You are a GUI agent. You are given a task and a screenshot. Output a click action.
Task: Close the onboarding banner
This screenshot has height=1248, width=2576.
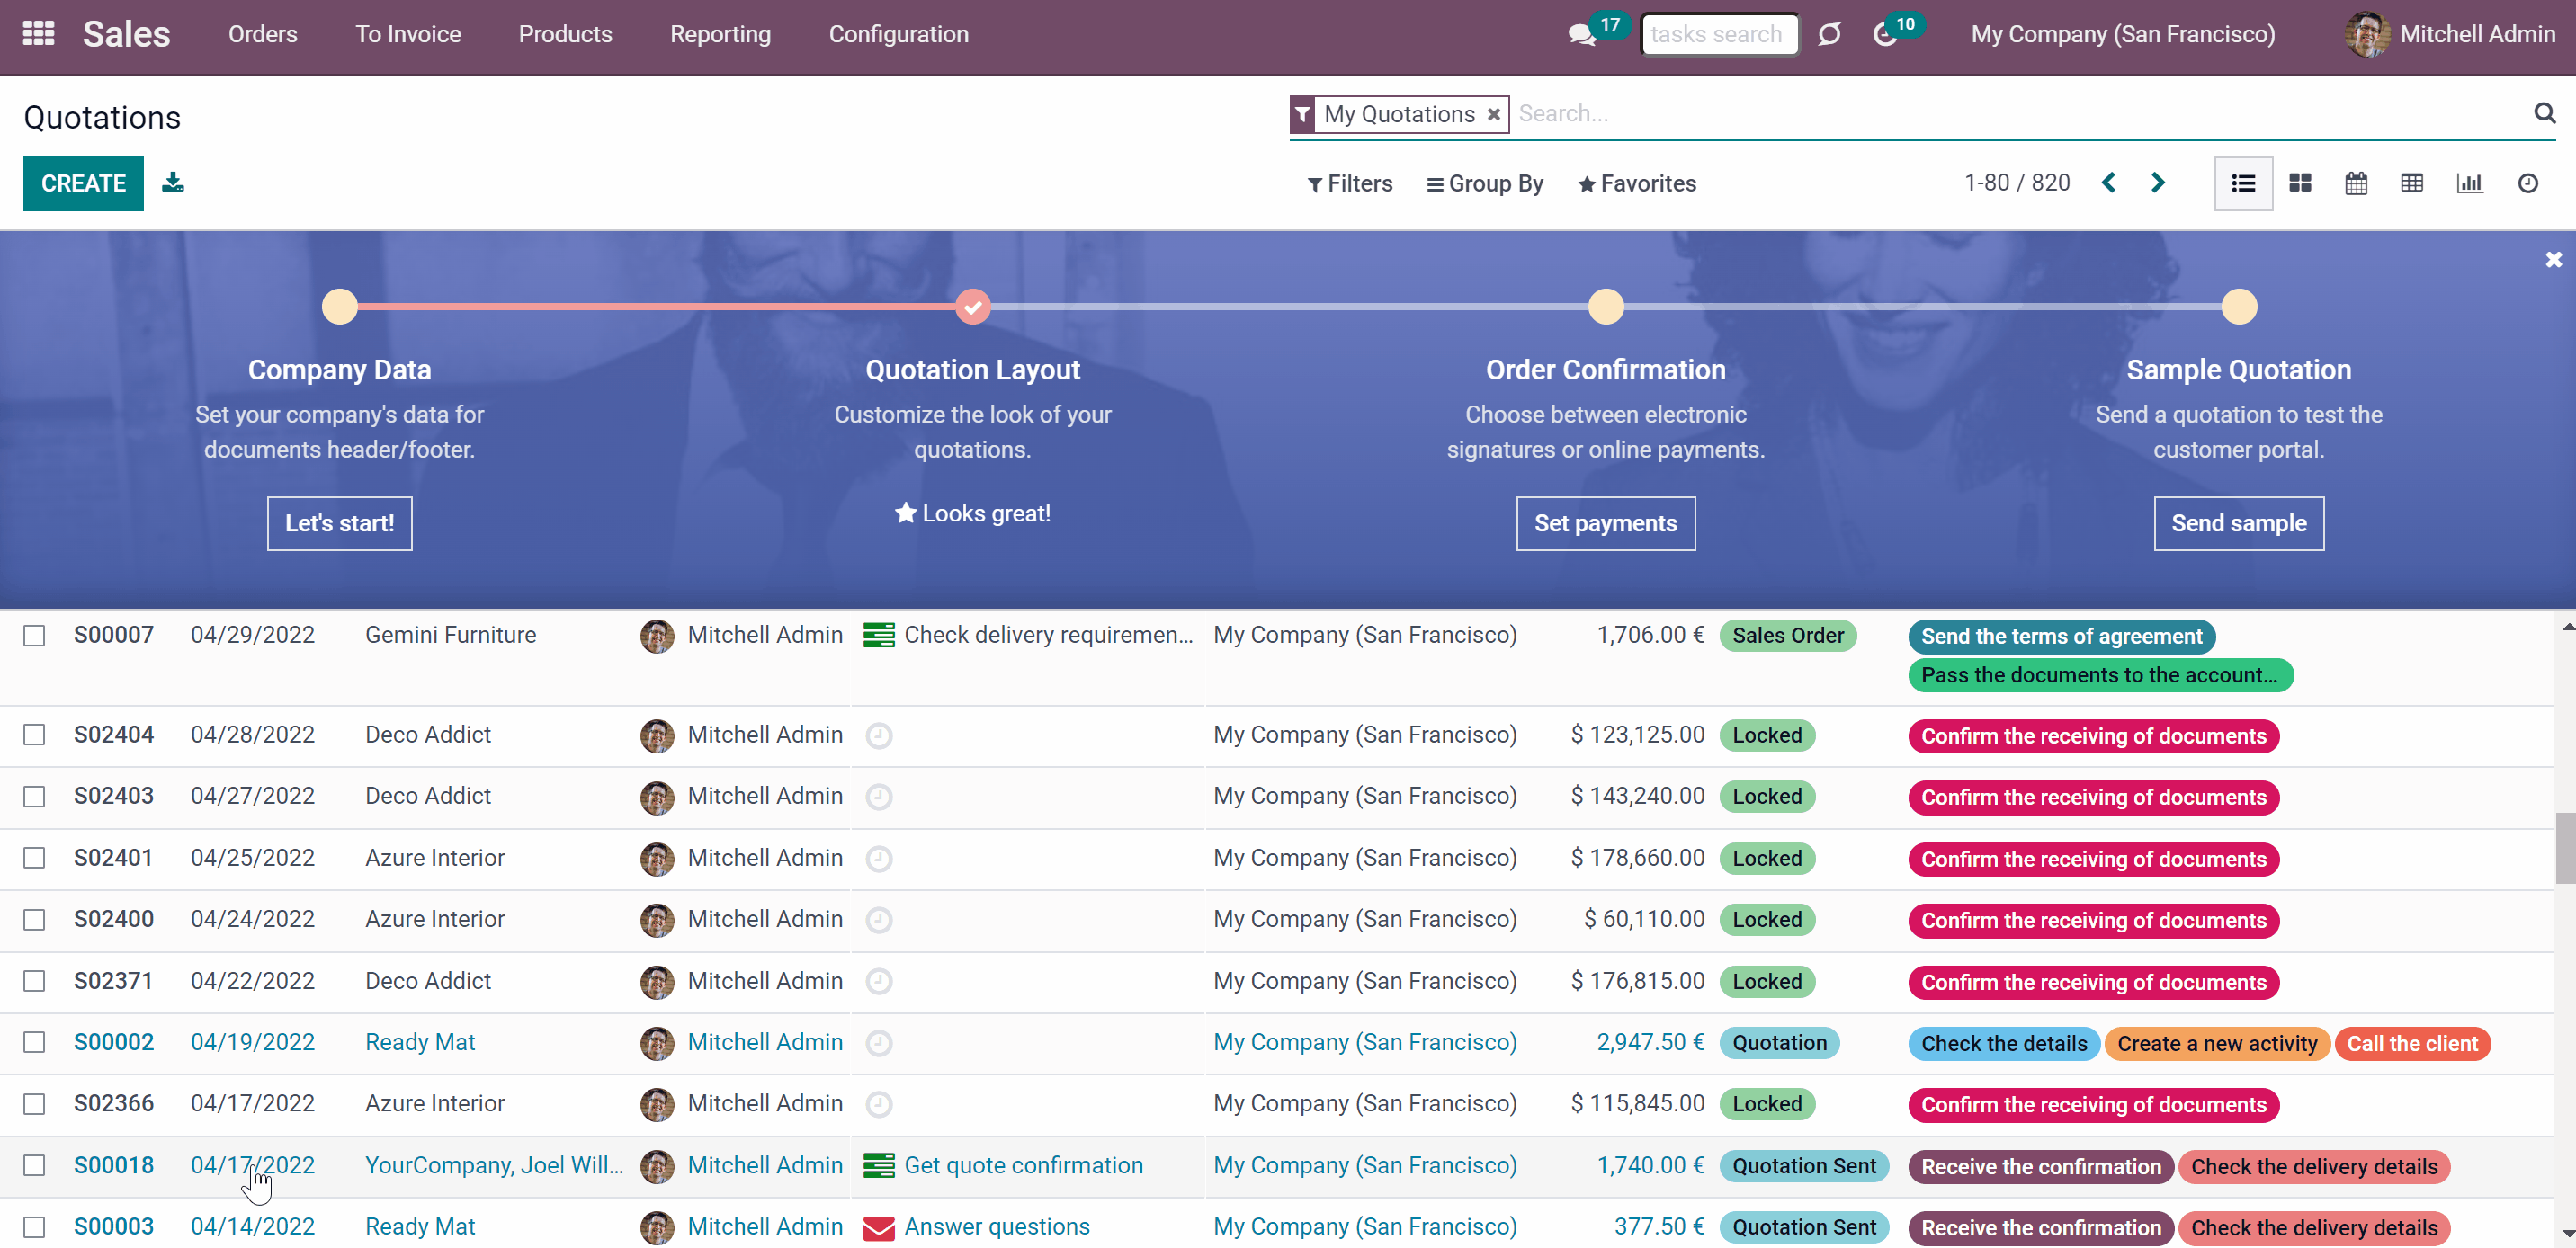[2553, 260]
